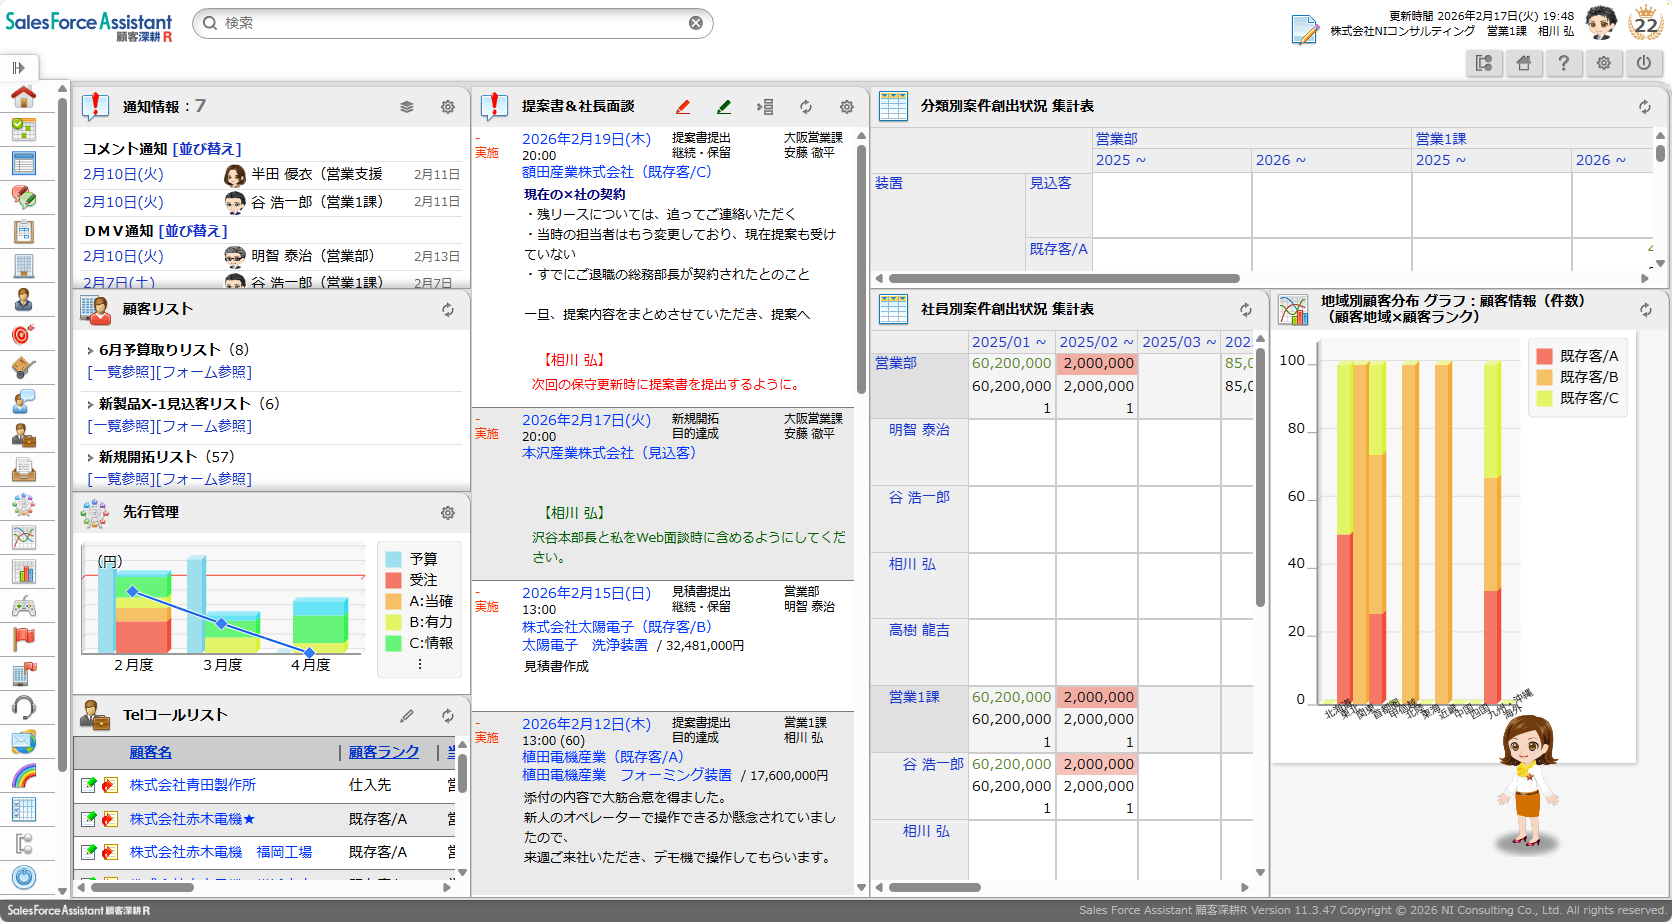Click 並び替え link next to コメント通知

coord(207,149)
